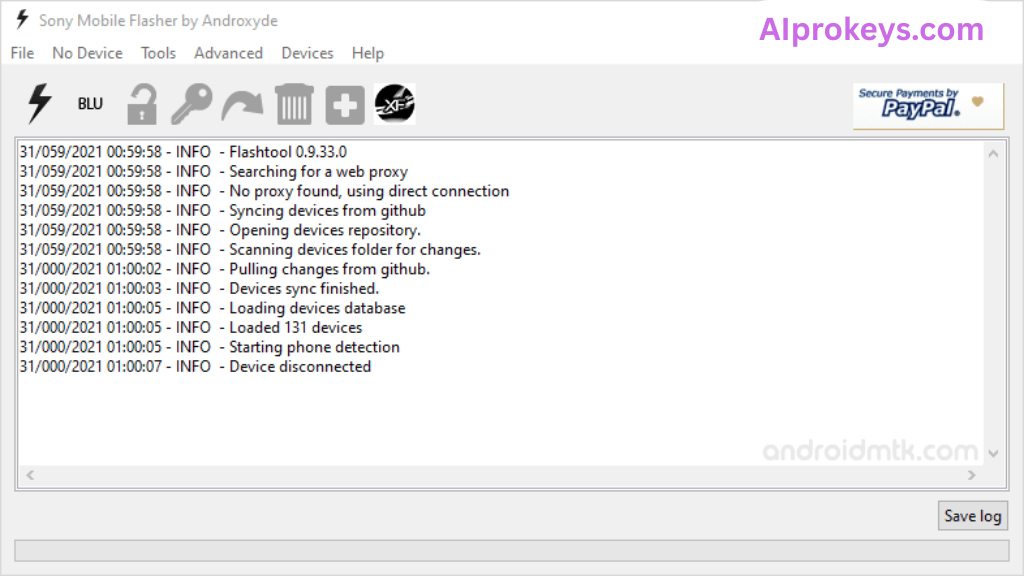Click the key icon in toolbar
The image size is (1024, 576).
192,104
